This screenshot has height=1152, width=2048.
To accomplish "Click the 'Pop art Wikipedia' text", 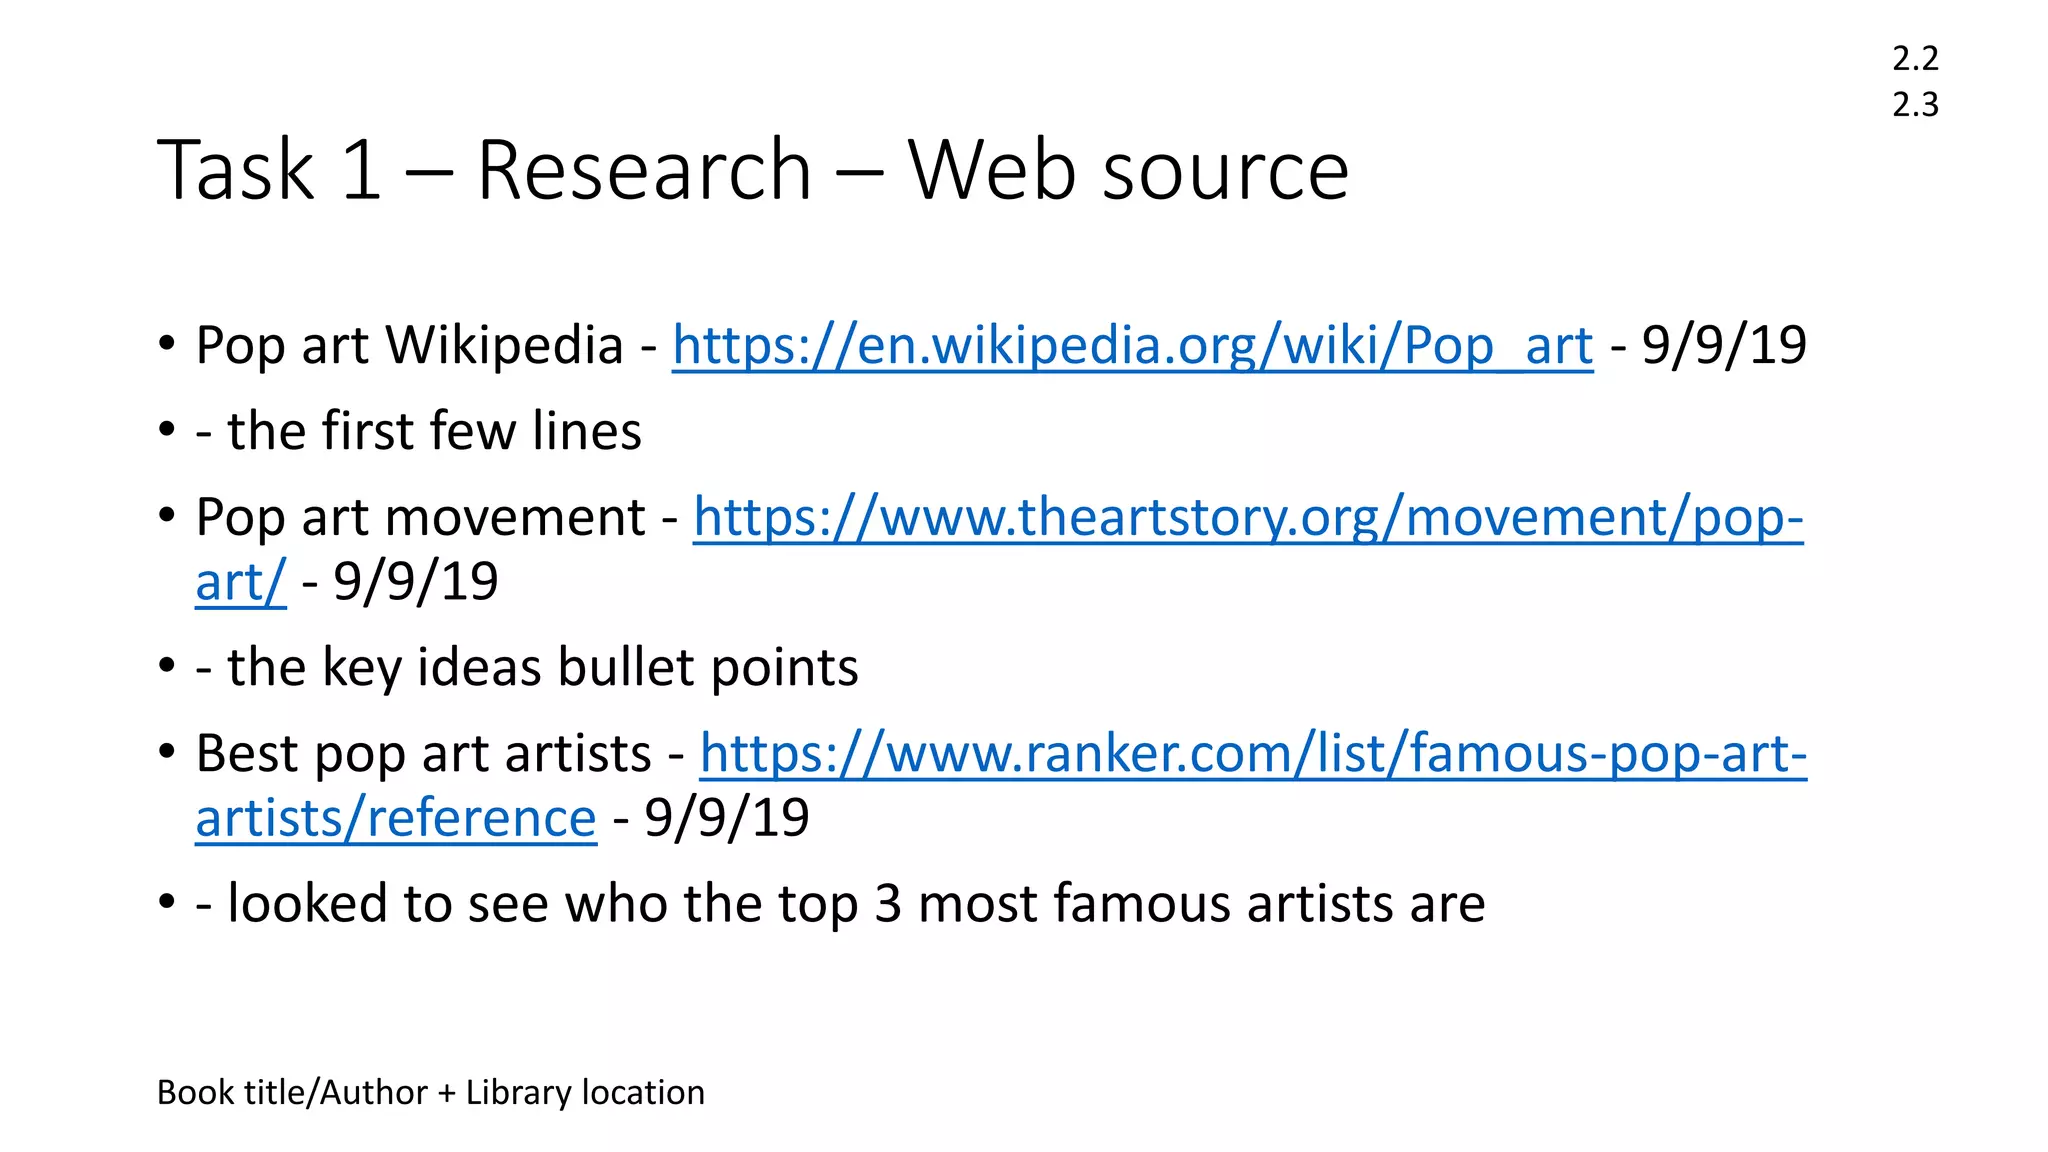I will pos(409,346).
